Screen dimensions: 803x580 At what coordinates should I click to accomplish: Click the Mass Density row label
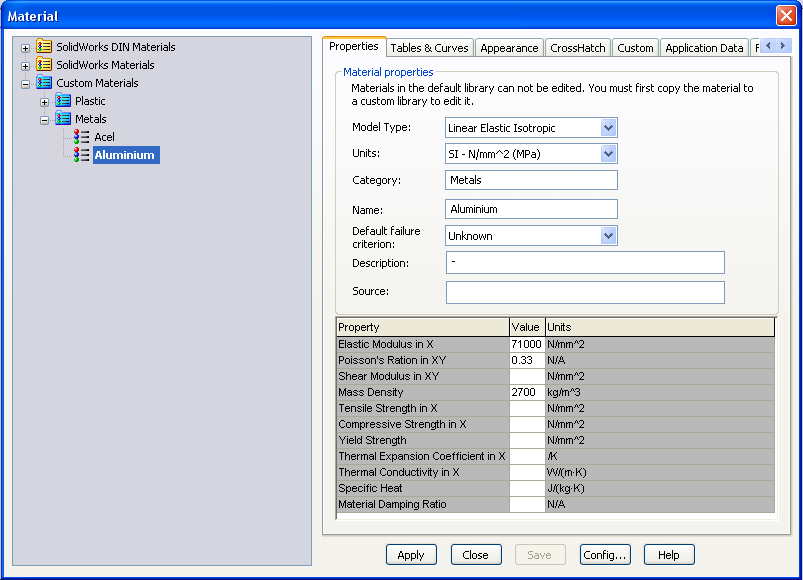coord(422,392)
